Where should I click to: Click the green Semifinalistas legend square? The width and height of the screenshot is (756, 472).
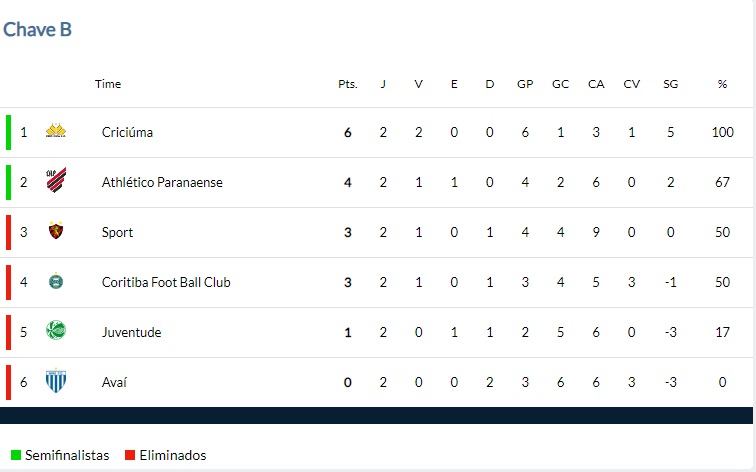(x=16, y=455)
